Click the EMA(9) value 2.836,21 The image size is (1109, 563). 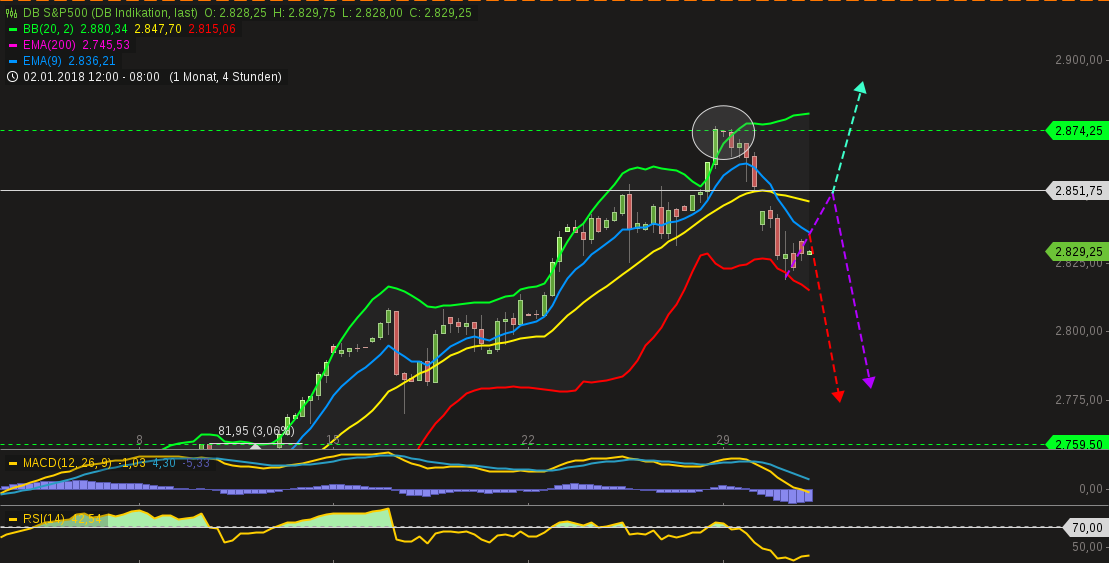pyautogui.click(x=91, y=61)
